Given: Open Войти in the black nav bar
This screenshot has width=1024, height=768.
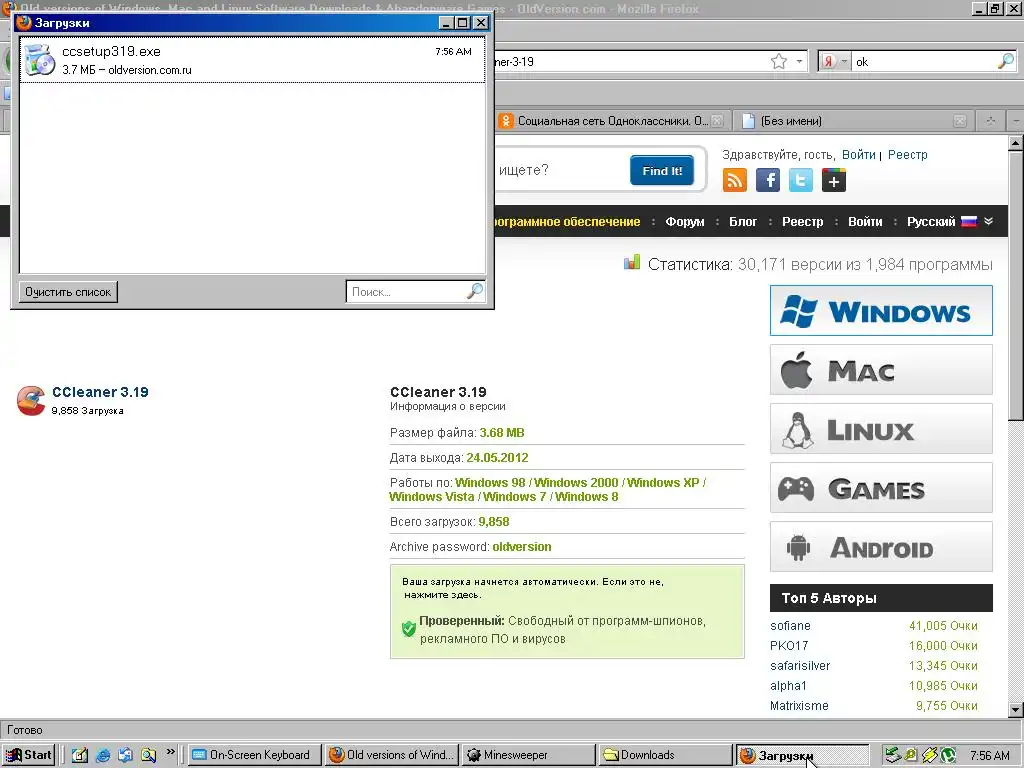Looking at the screenshot, I should point(865,221).
